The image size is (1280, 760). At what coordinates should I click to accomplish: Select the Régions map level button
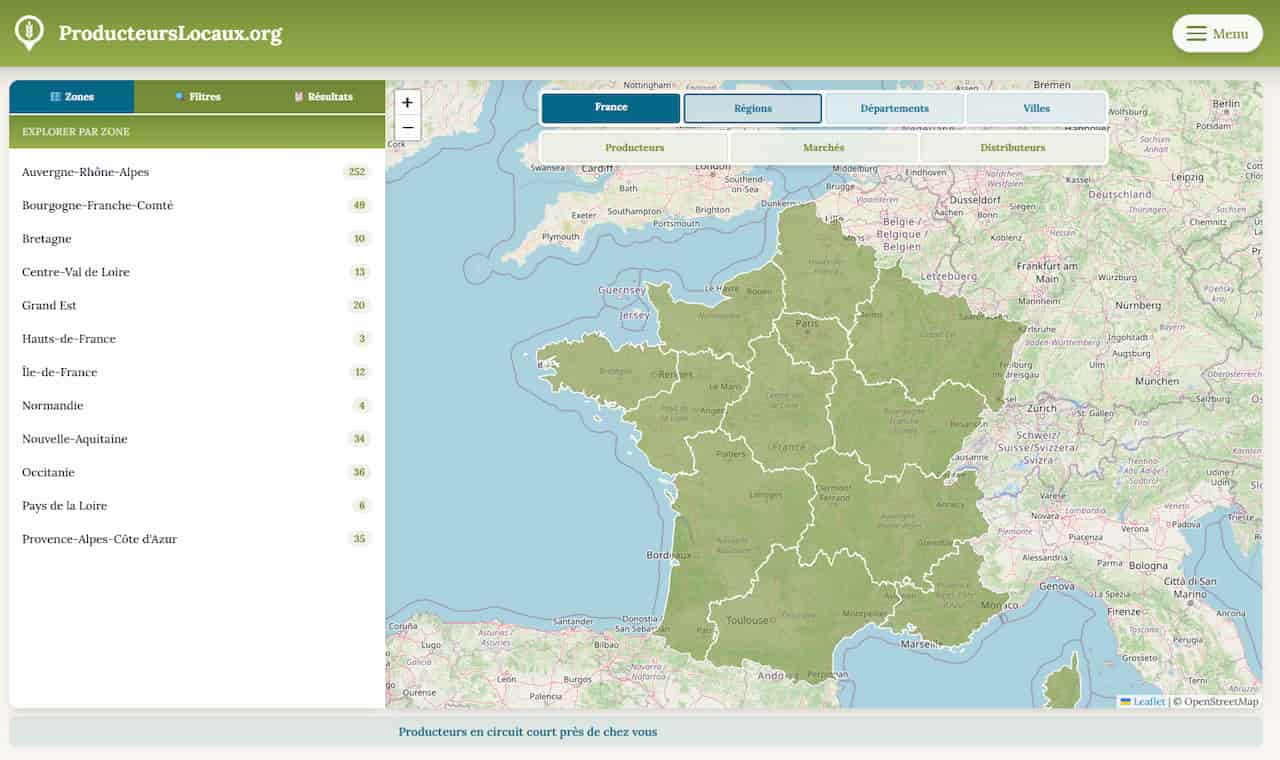point(753,108)
